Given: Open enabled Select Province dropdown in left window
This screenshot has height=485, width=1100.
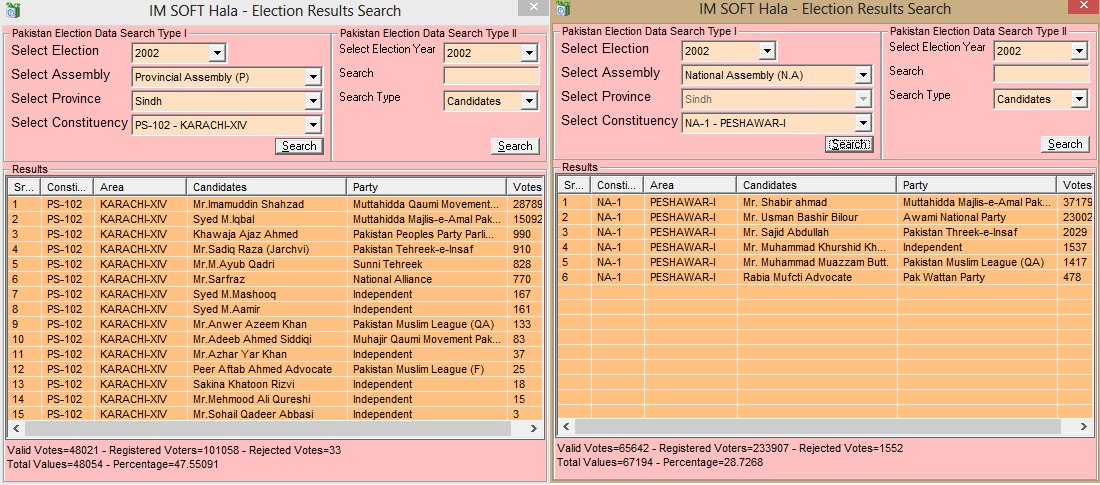Looking at the screenshot, I should 313,101.
